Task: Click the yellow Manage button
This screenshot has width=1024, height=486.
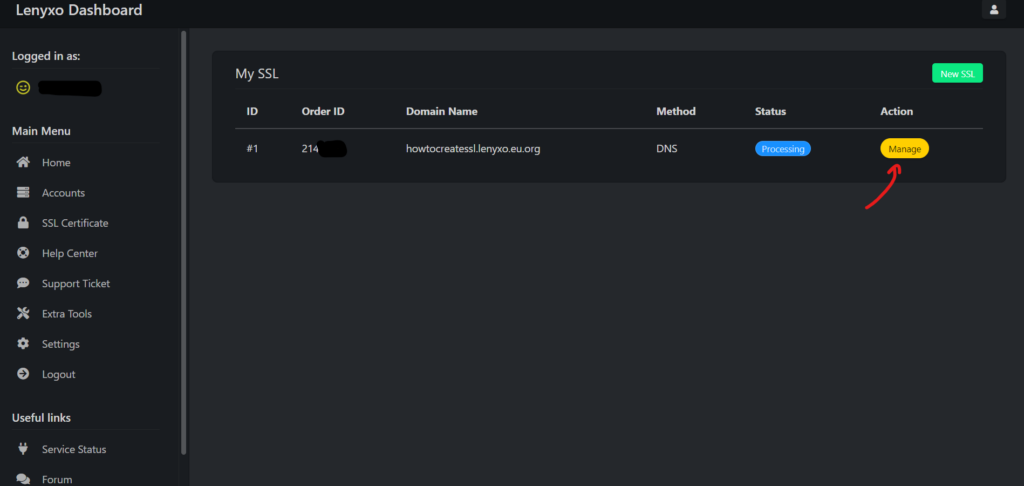Action: pos(904,149)
